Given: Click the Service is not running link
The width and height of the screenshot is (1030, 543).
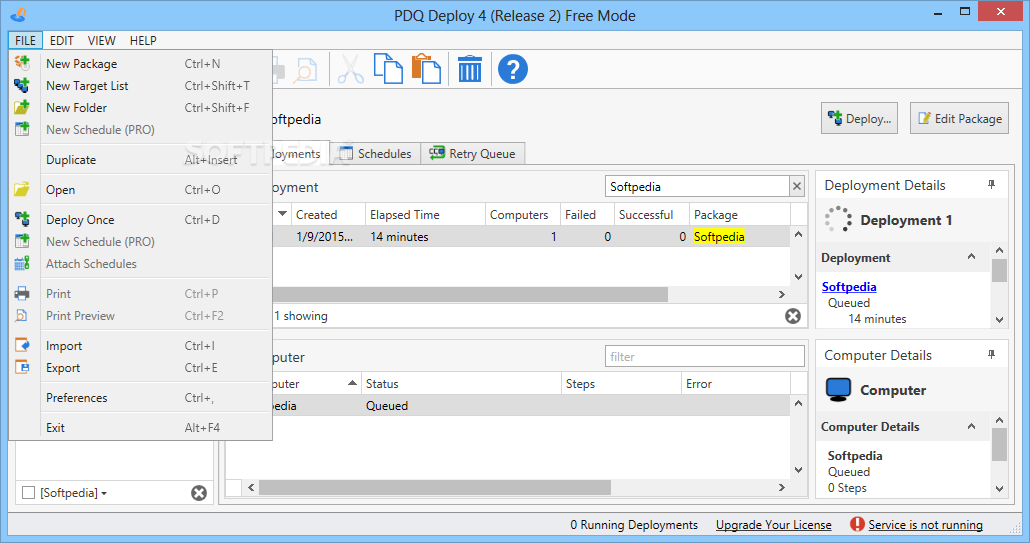Looking at the screenshot, I should [925, 525].
